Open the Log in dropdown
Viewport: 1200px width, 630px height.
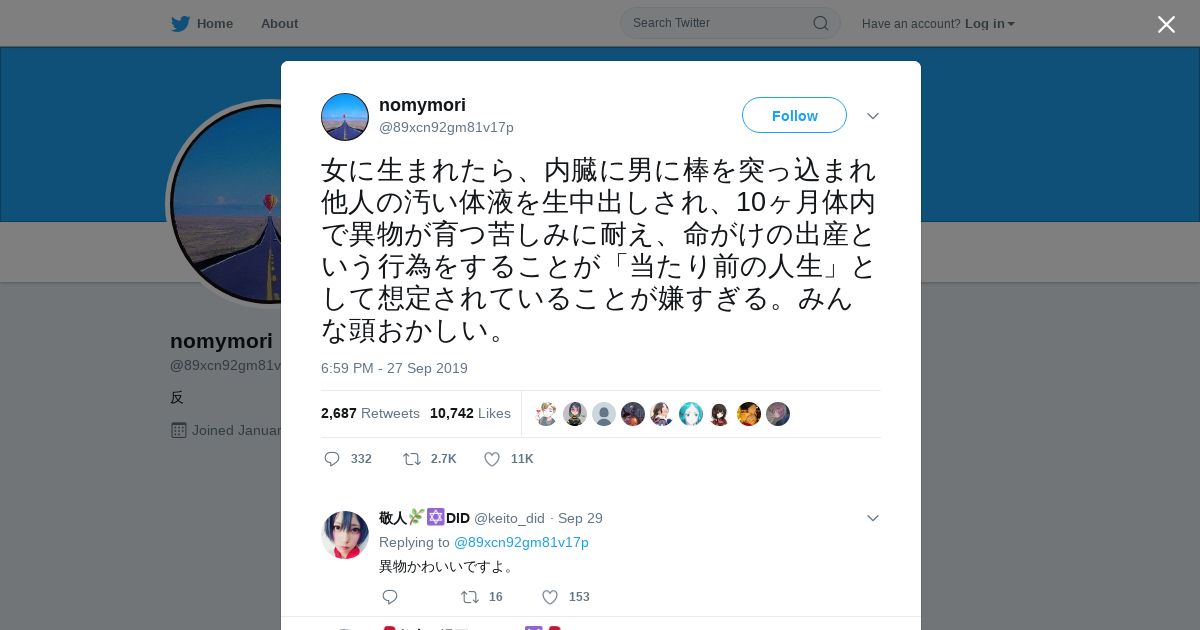point(990,24)
